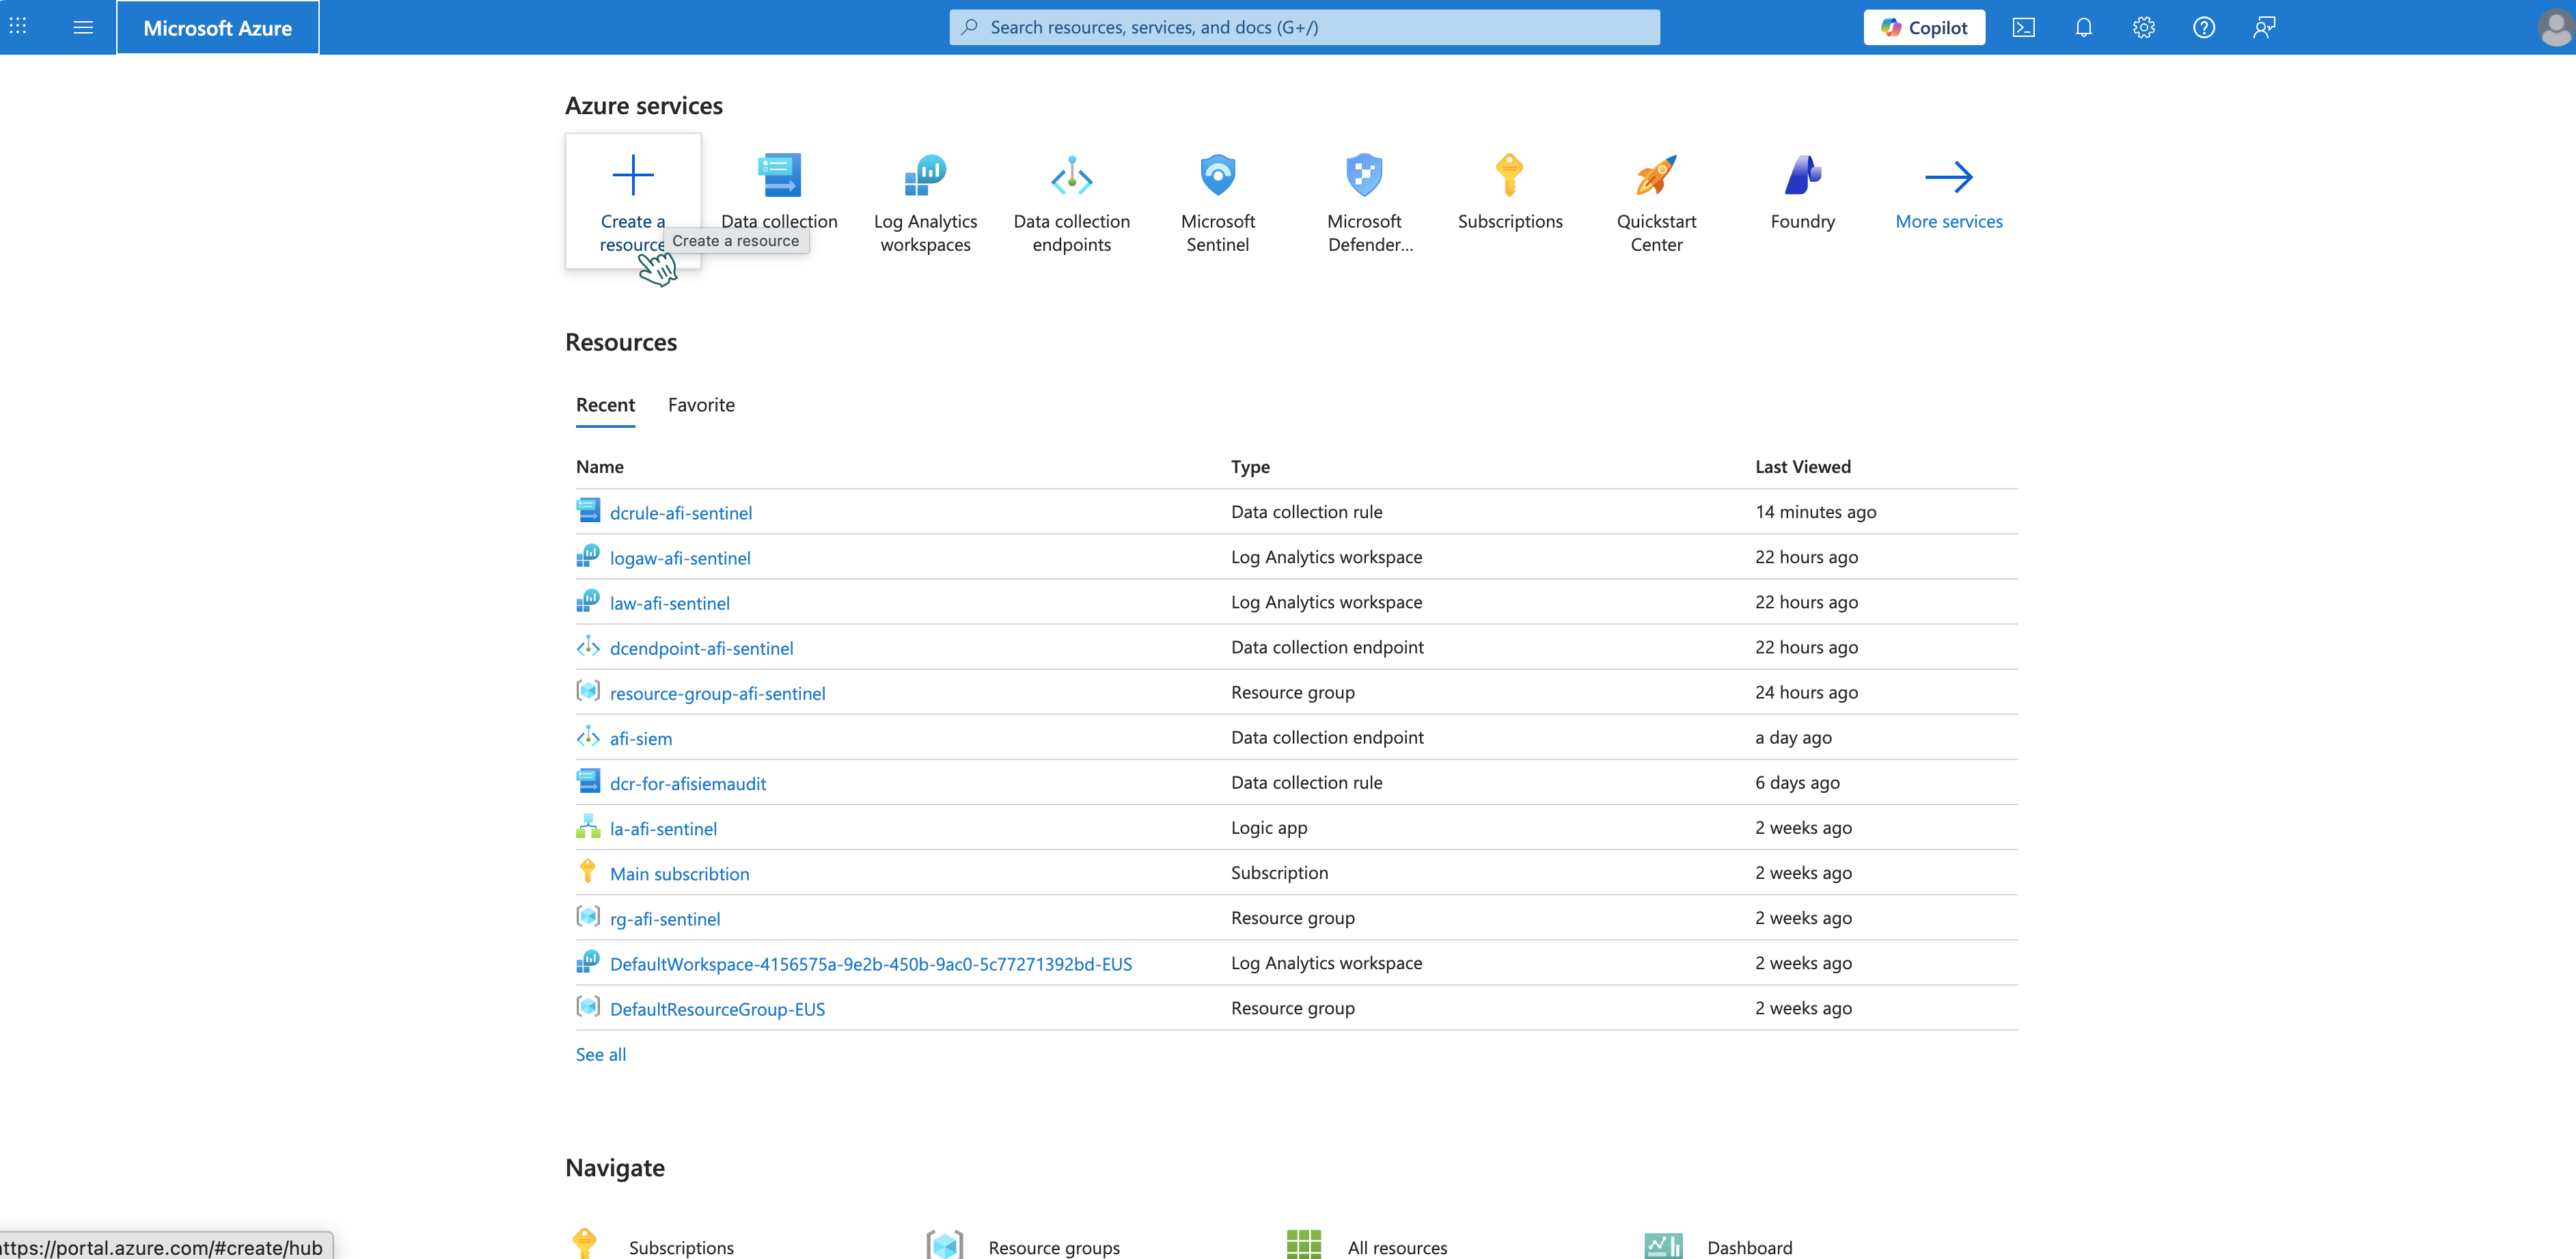Open Data collection rules service icon
This screenshot has width=2576, height=1259.
[x=779, y=175]
